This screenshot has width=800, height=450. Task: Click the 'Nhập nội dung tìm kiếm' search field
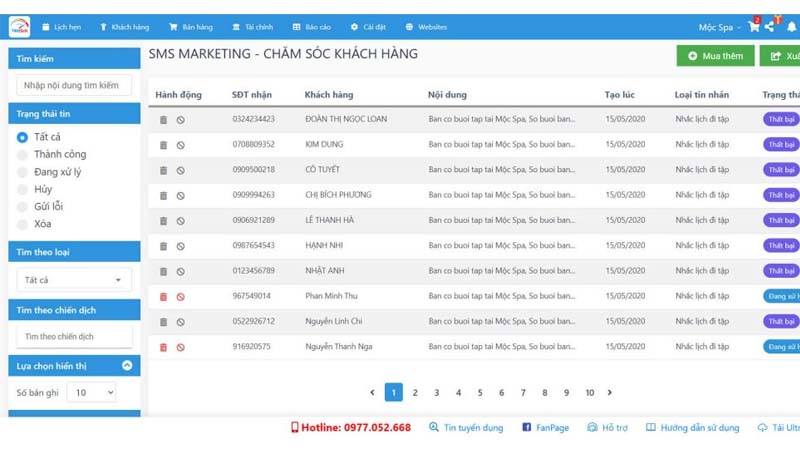[74, 86]
